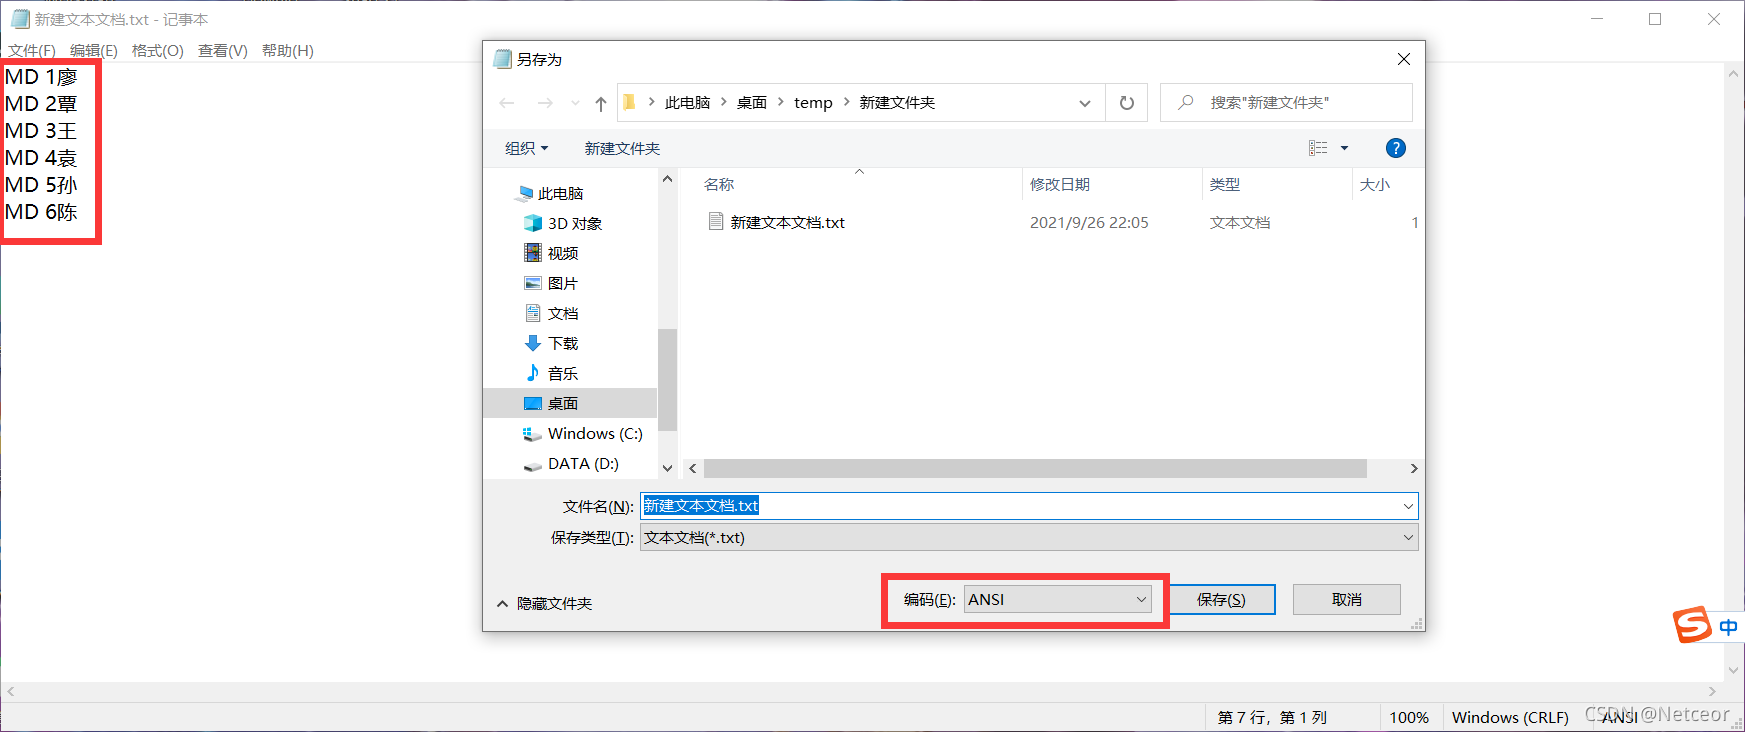Image resolution: width=1745 pixels, height=732 pixels.
Task: Refresh the folder view
Action: [1127, 103]
